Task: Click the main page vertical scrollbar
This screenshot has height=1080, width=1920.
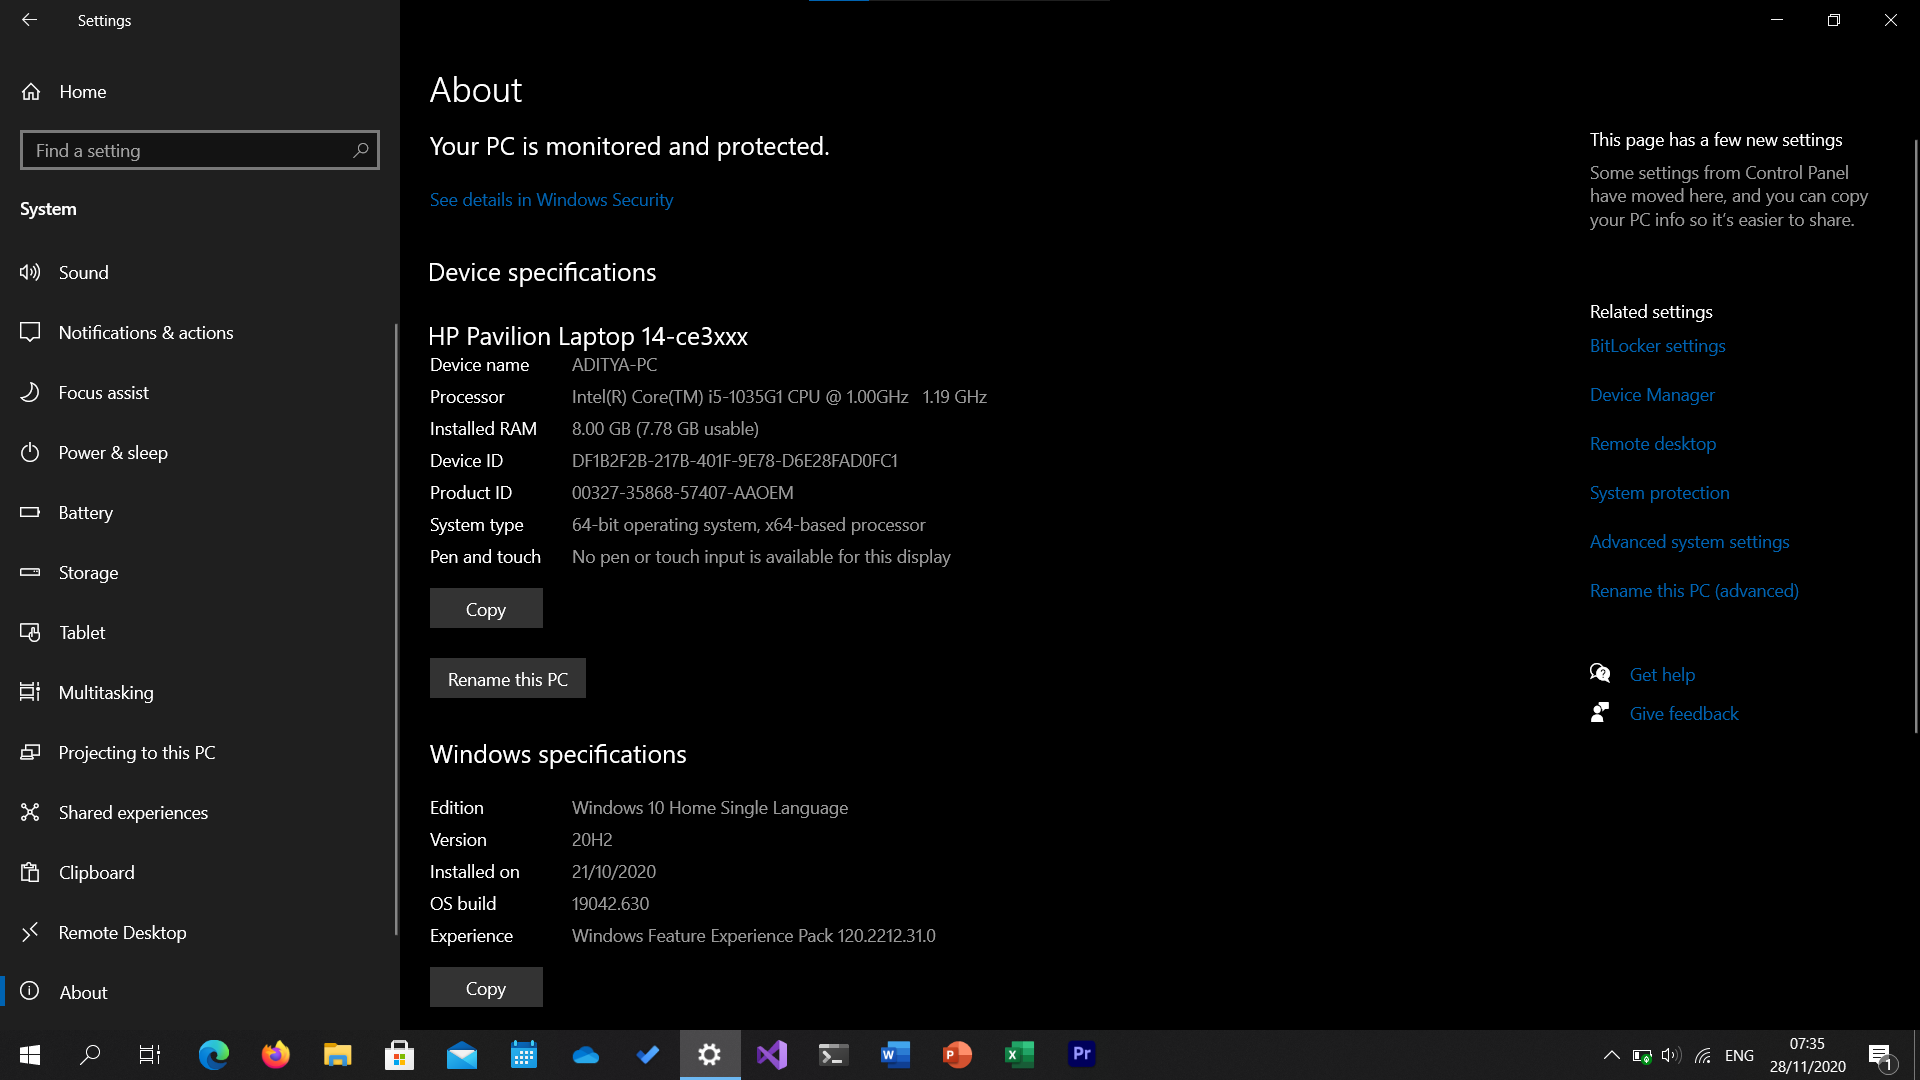Action: click(1915, 437)
